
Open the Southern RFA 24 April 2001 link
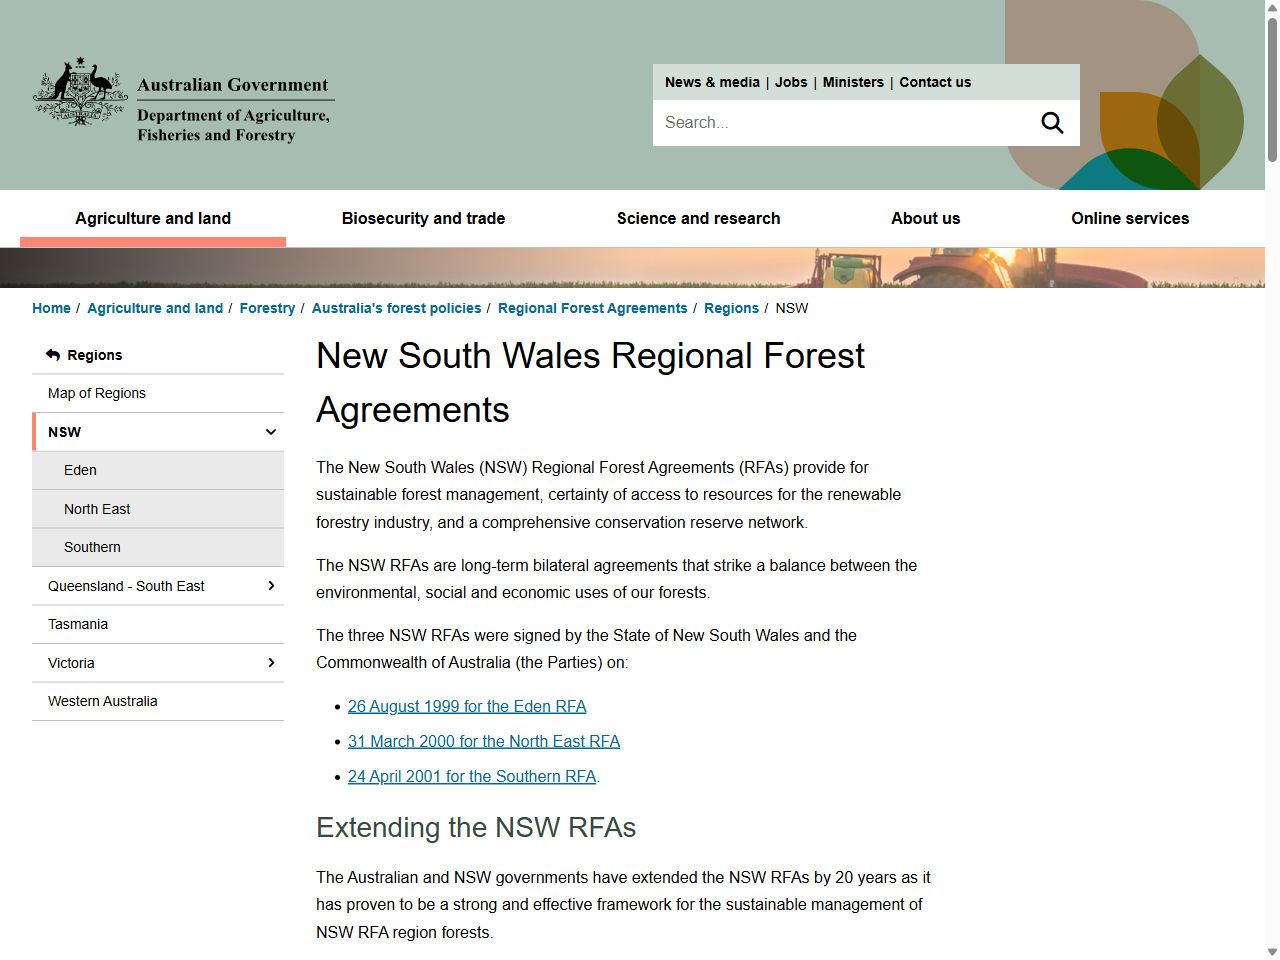click(x=471, y=776)
